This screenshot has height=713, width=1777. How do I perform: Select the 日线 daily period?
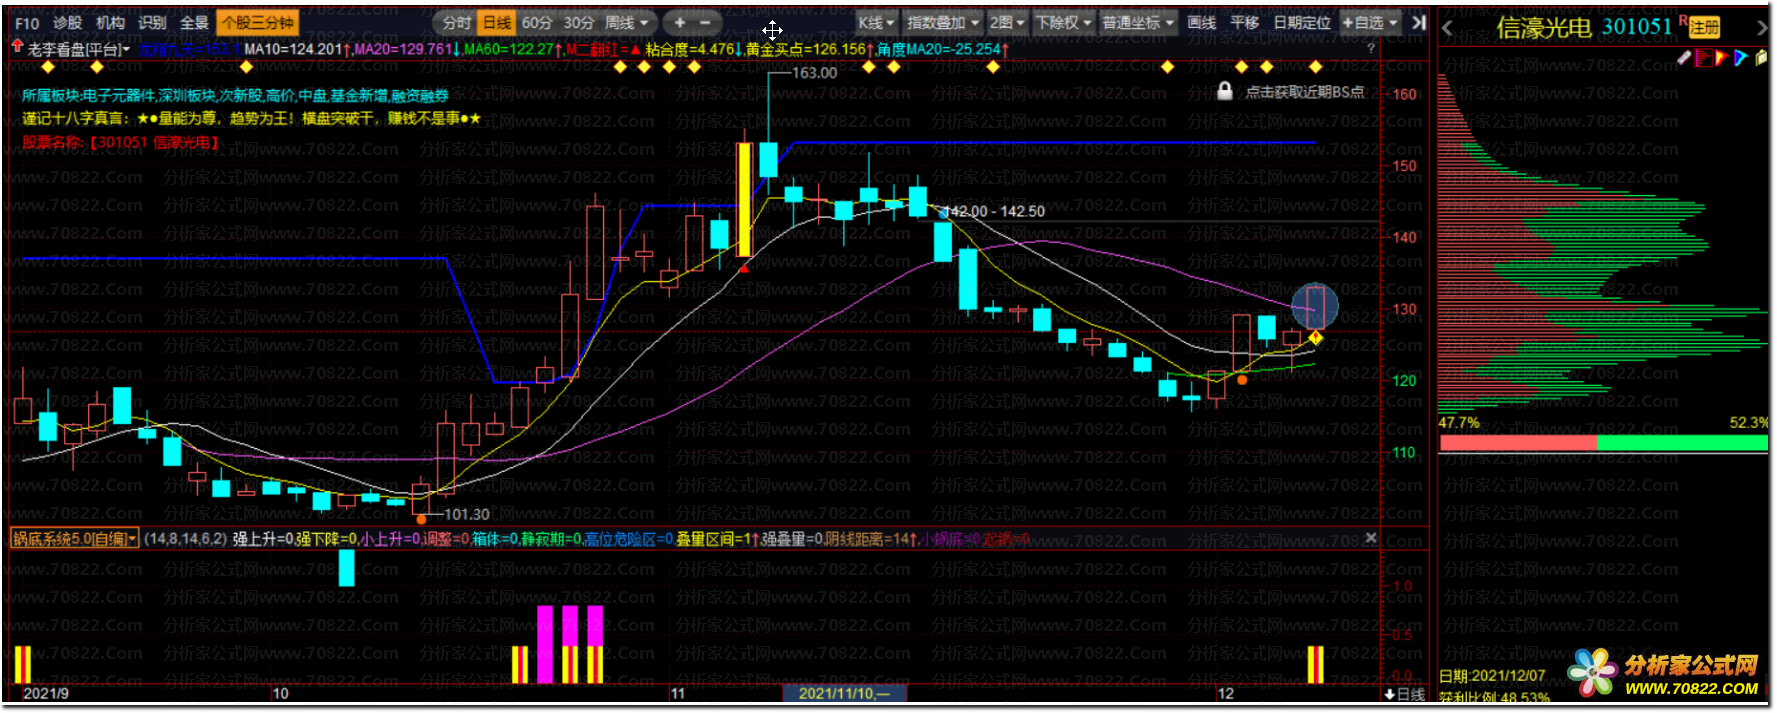tap(496, 23)
